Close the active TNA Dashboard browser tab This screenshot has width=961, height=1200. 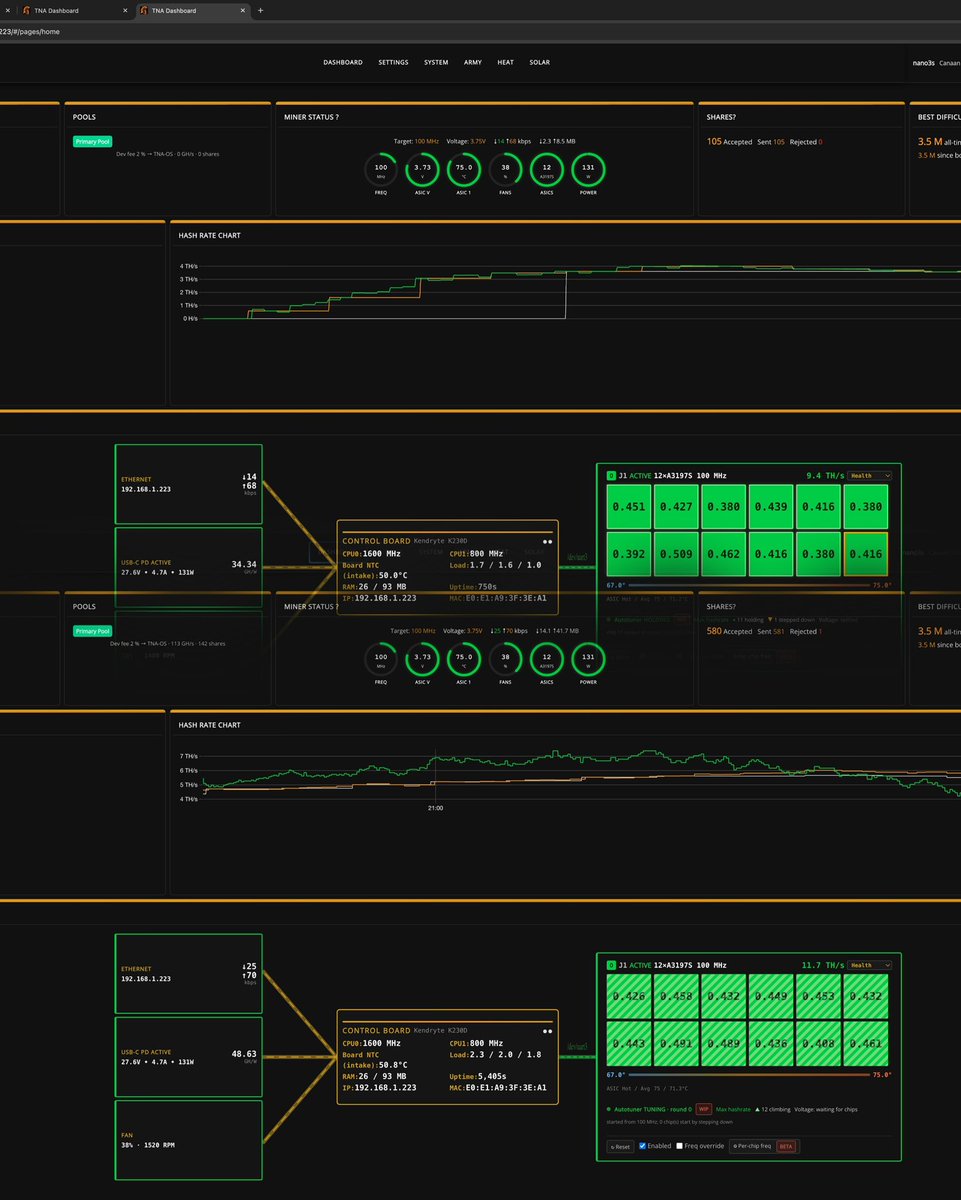click(x=244, y=10)
